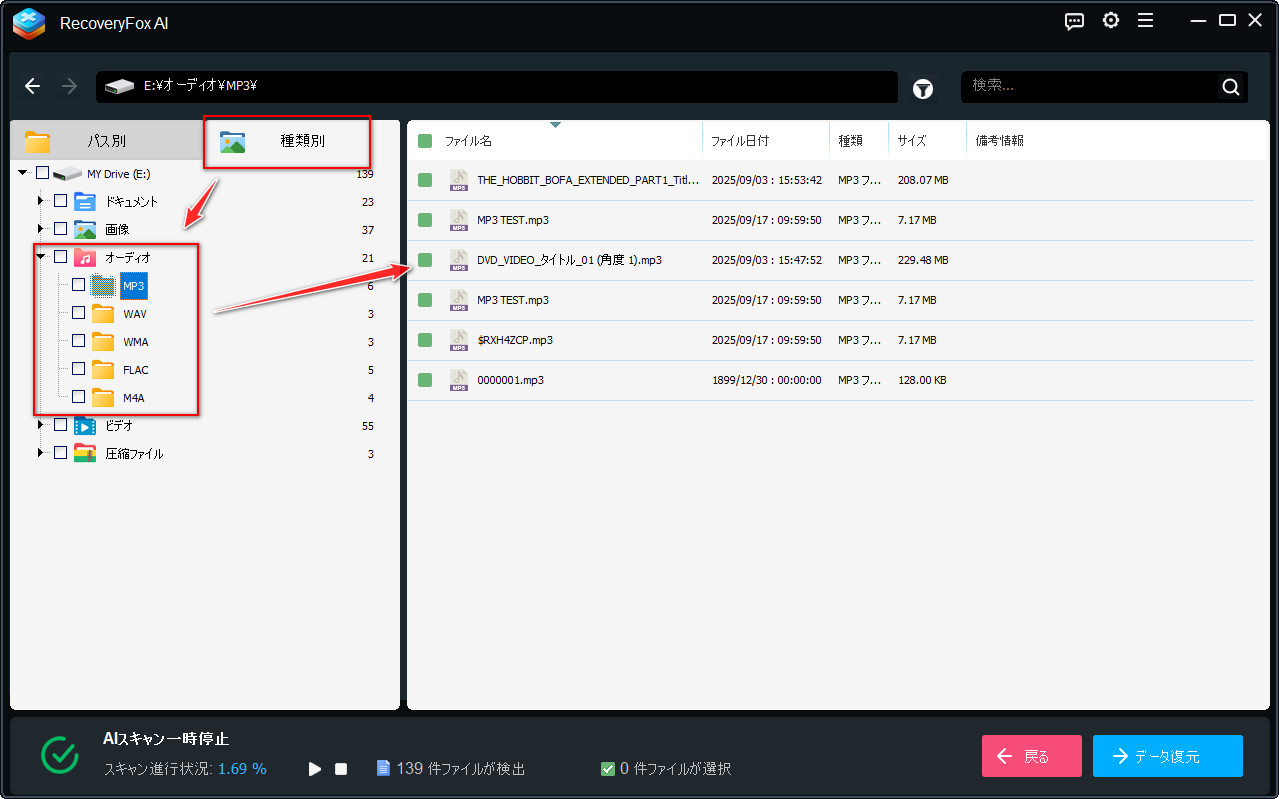The image size is (1279, 799).
Task: Open the hamburger menu icon
Action: pos(1146,21)
